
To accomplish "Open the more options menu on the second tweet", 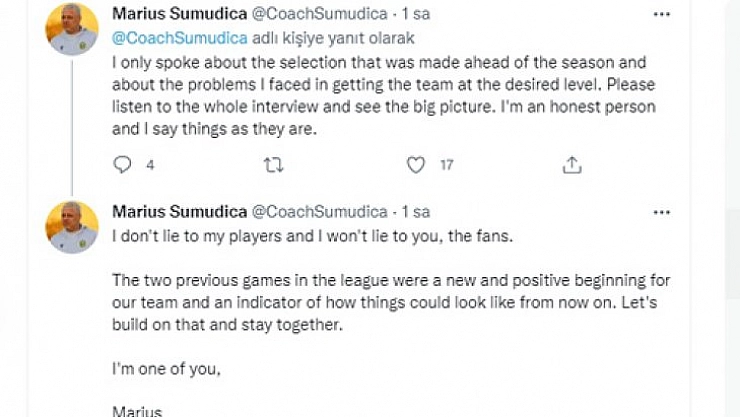I will [x=661, y=212].
